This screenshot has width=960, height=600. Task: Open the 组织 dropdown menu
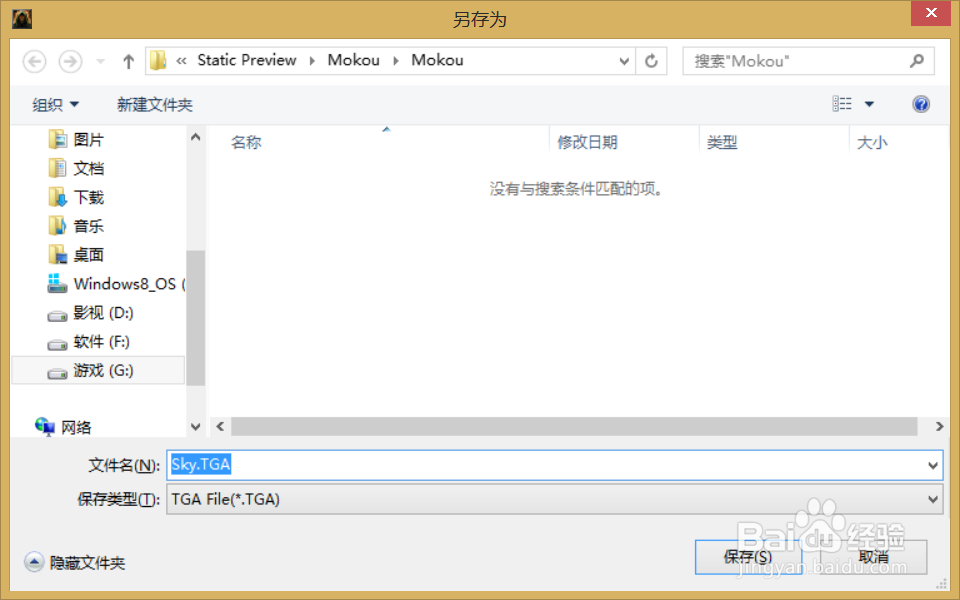point(56,103)
